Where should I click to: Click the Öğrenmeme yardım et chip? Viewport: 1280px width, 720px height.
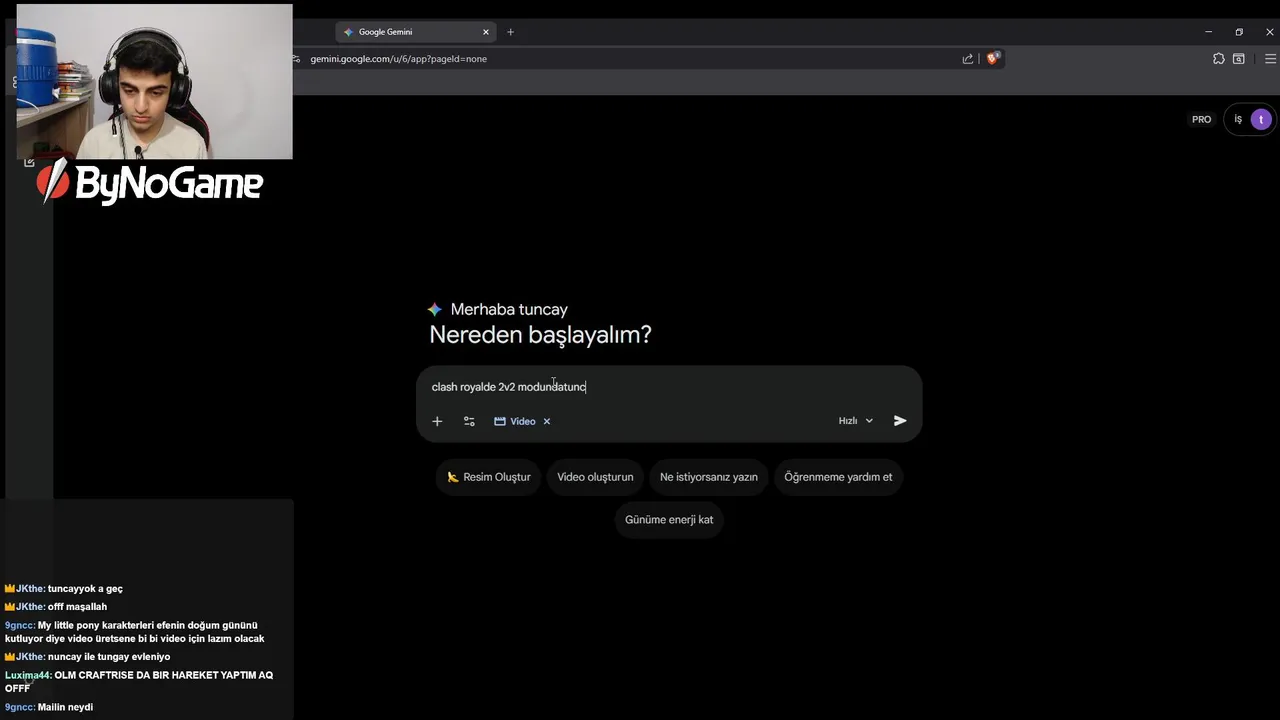coord(838,477)
